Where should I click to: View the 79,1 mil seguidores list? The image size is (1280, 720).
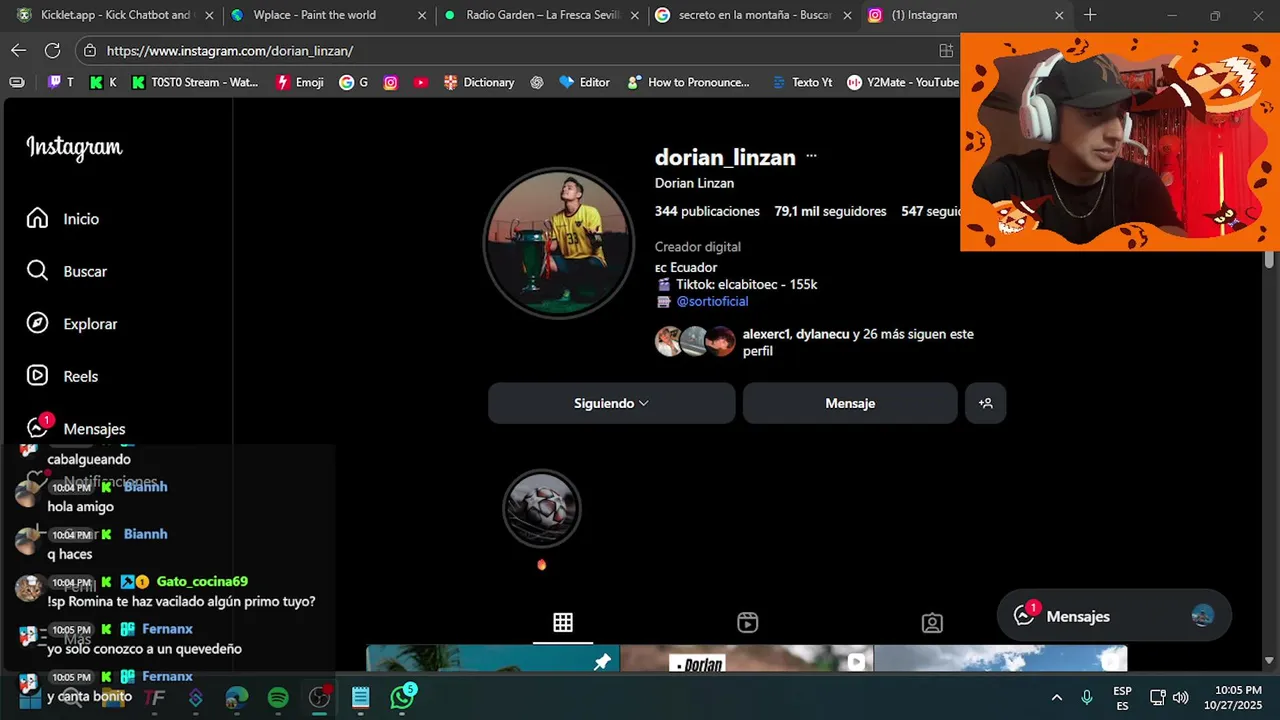830,211
